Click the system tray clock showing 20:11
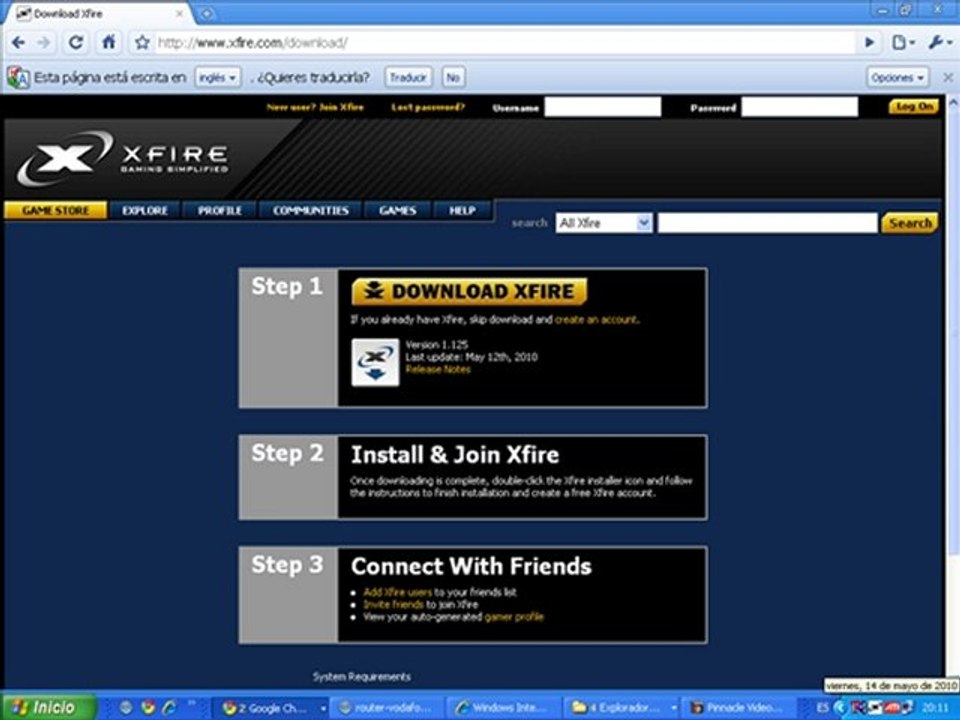960x720 pixels. pos(936,708)
